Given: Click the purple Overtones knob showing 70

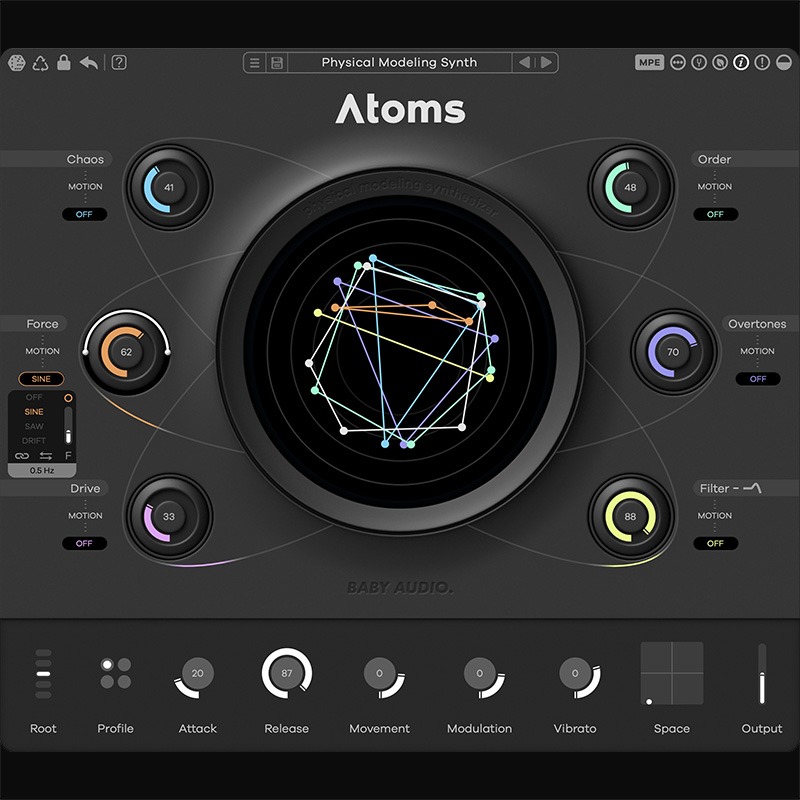Looking at the screenshot, I should 673,352.
